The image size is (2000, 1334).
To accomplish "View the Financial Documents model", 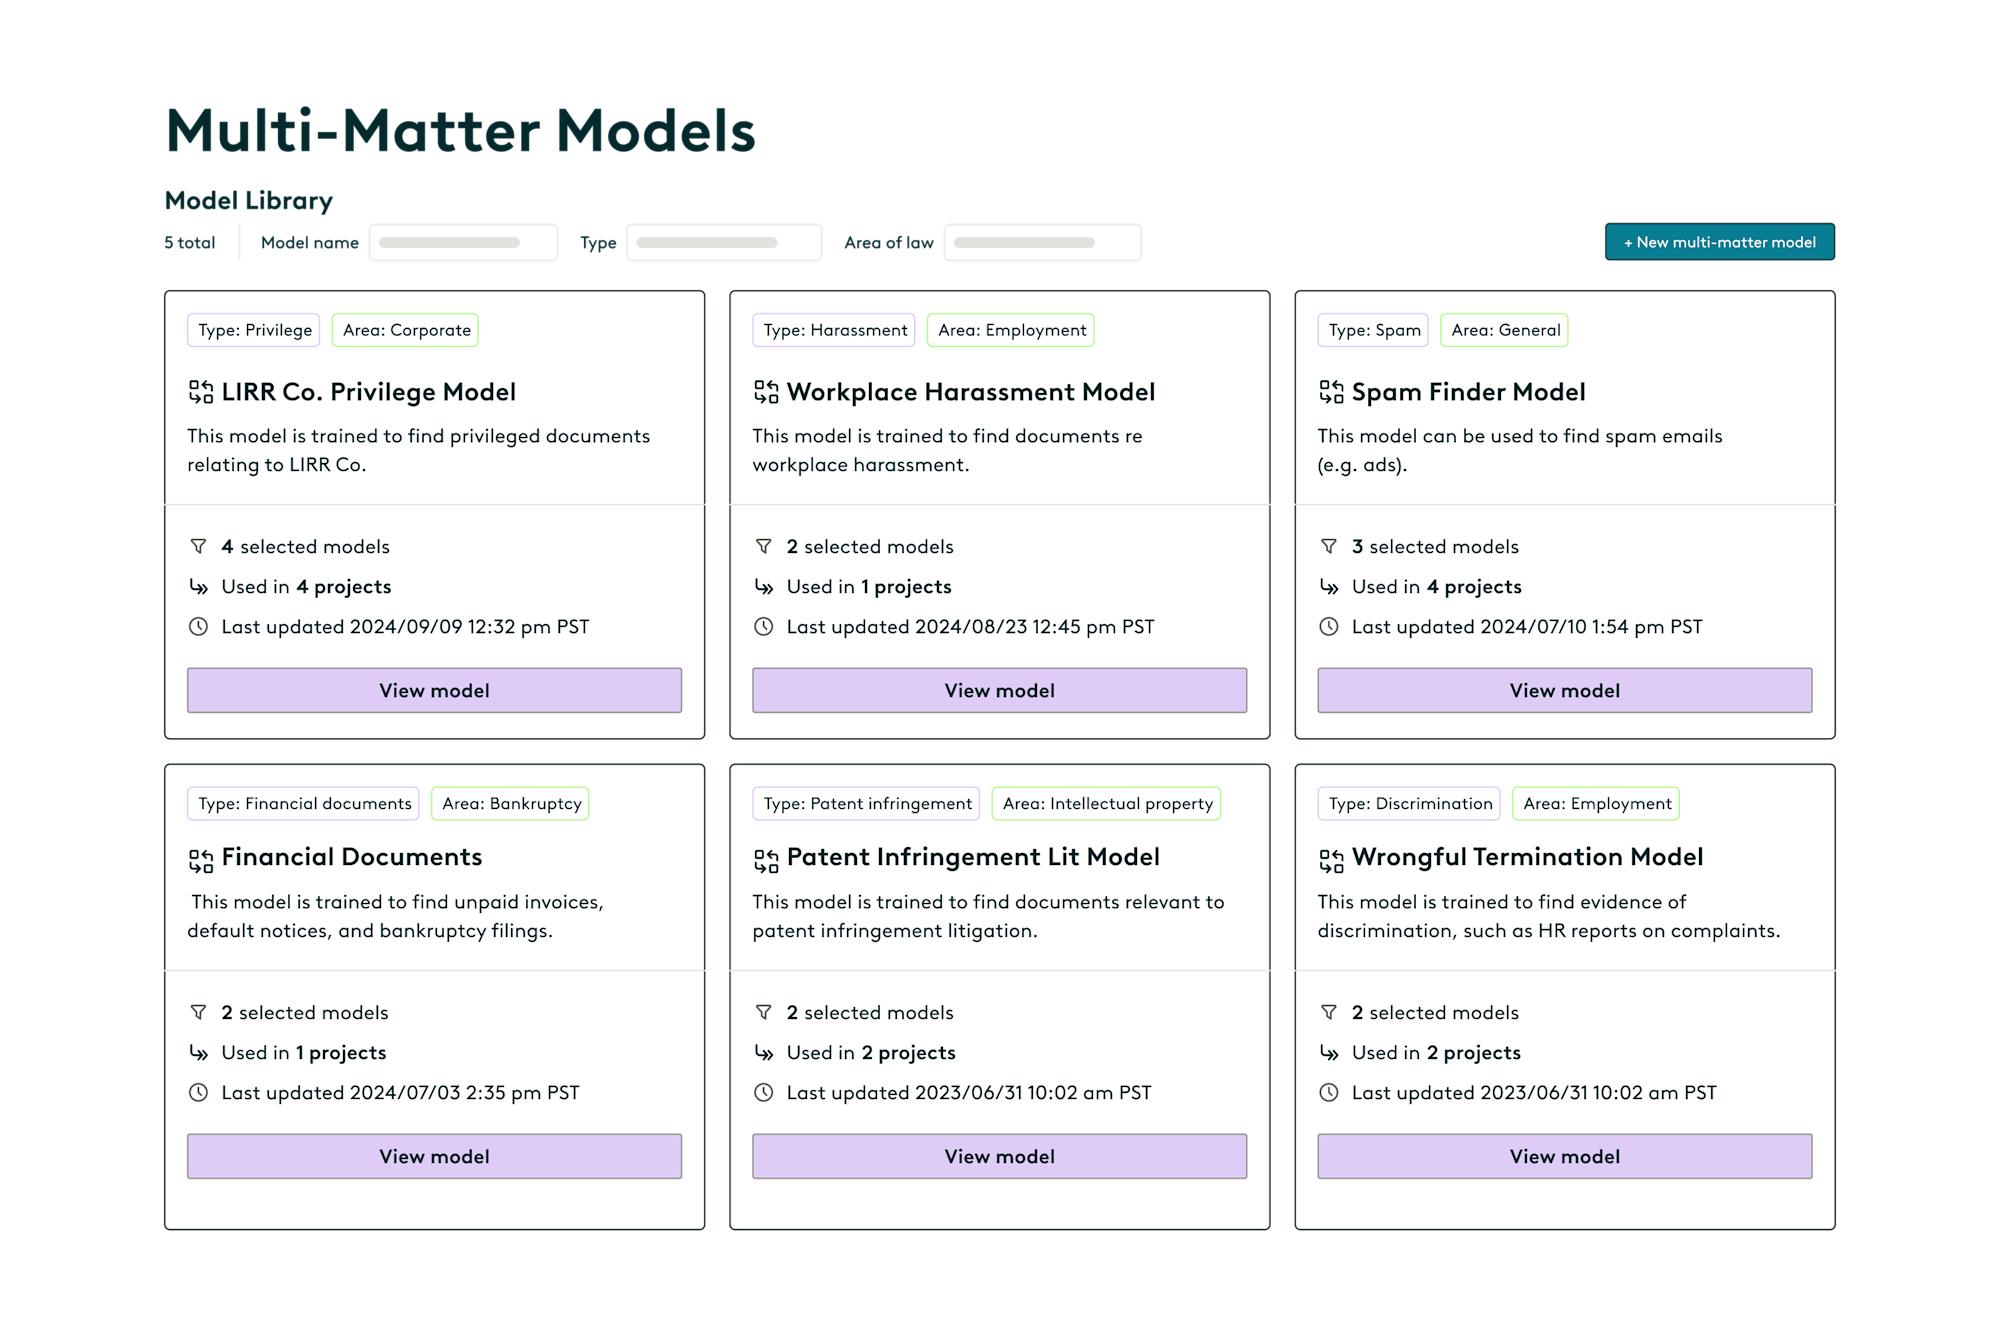I will click(434, 1156).
